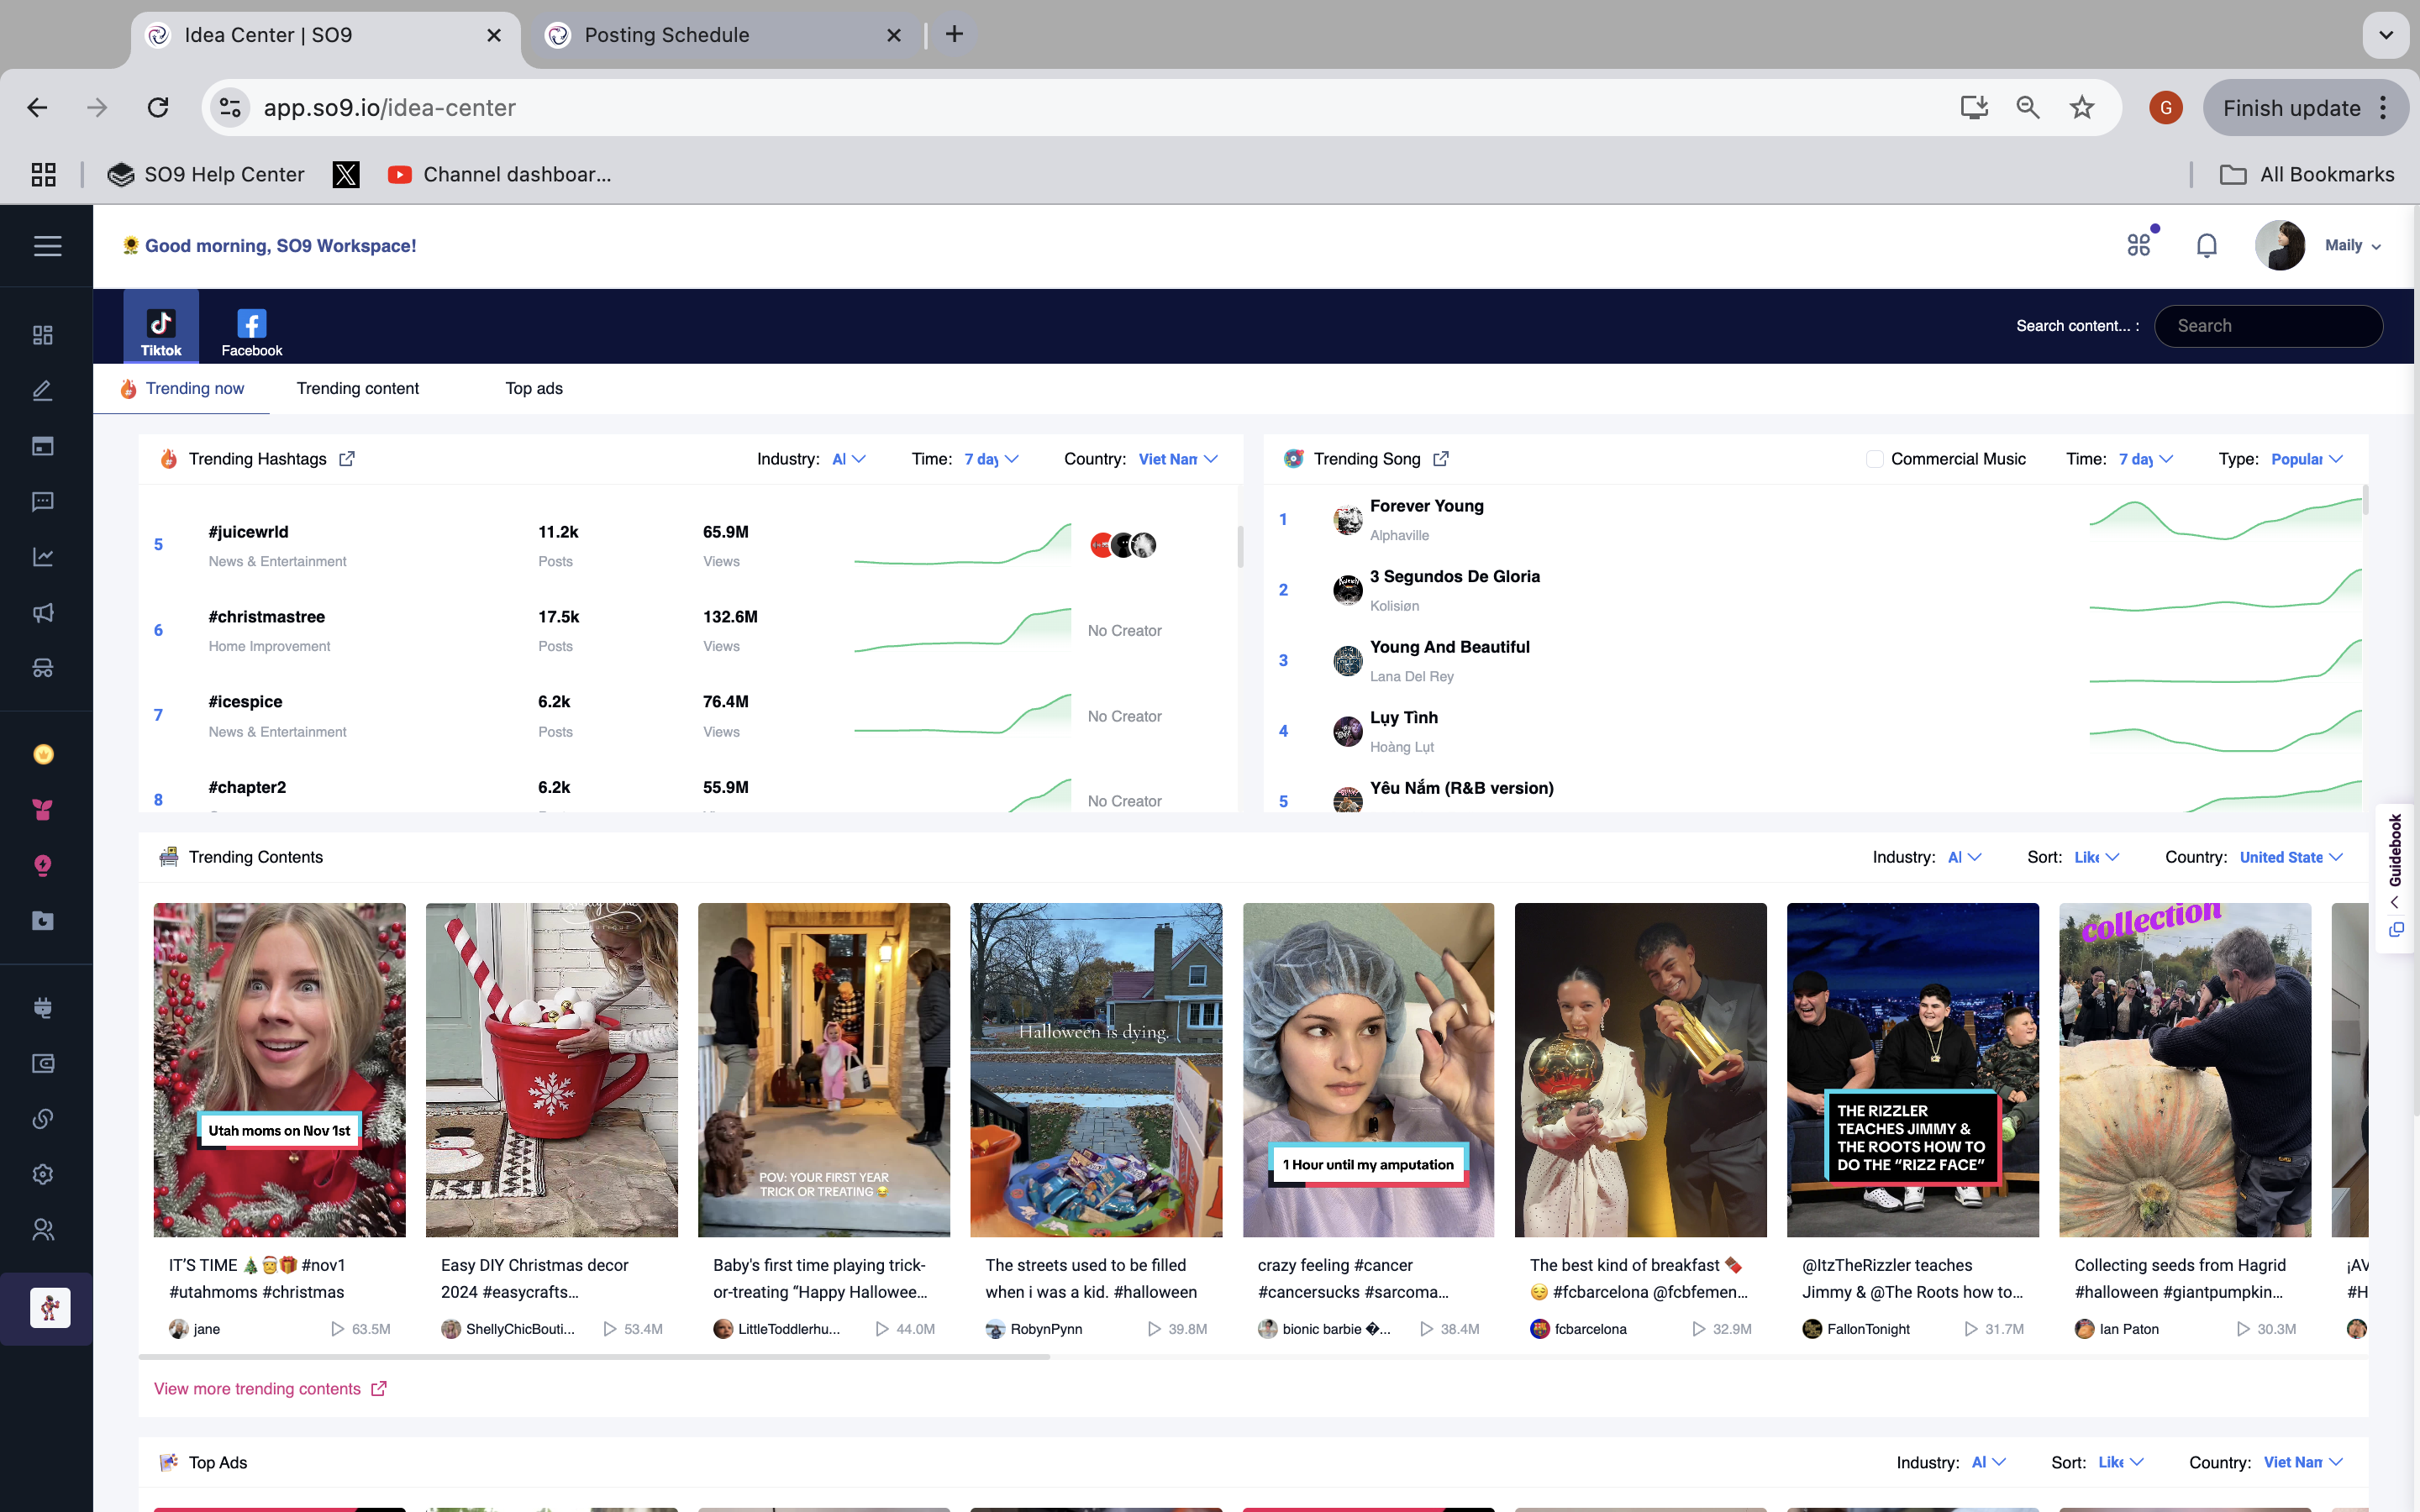
Task: Expand Trending Hashtags Industry dropdown
Action: [849, 459]
